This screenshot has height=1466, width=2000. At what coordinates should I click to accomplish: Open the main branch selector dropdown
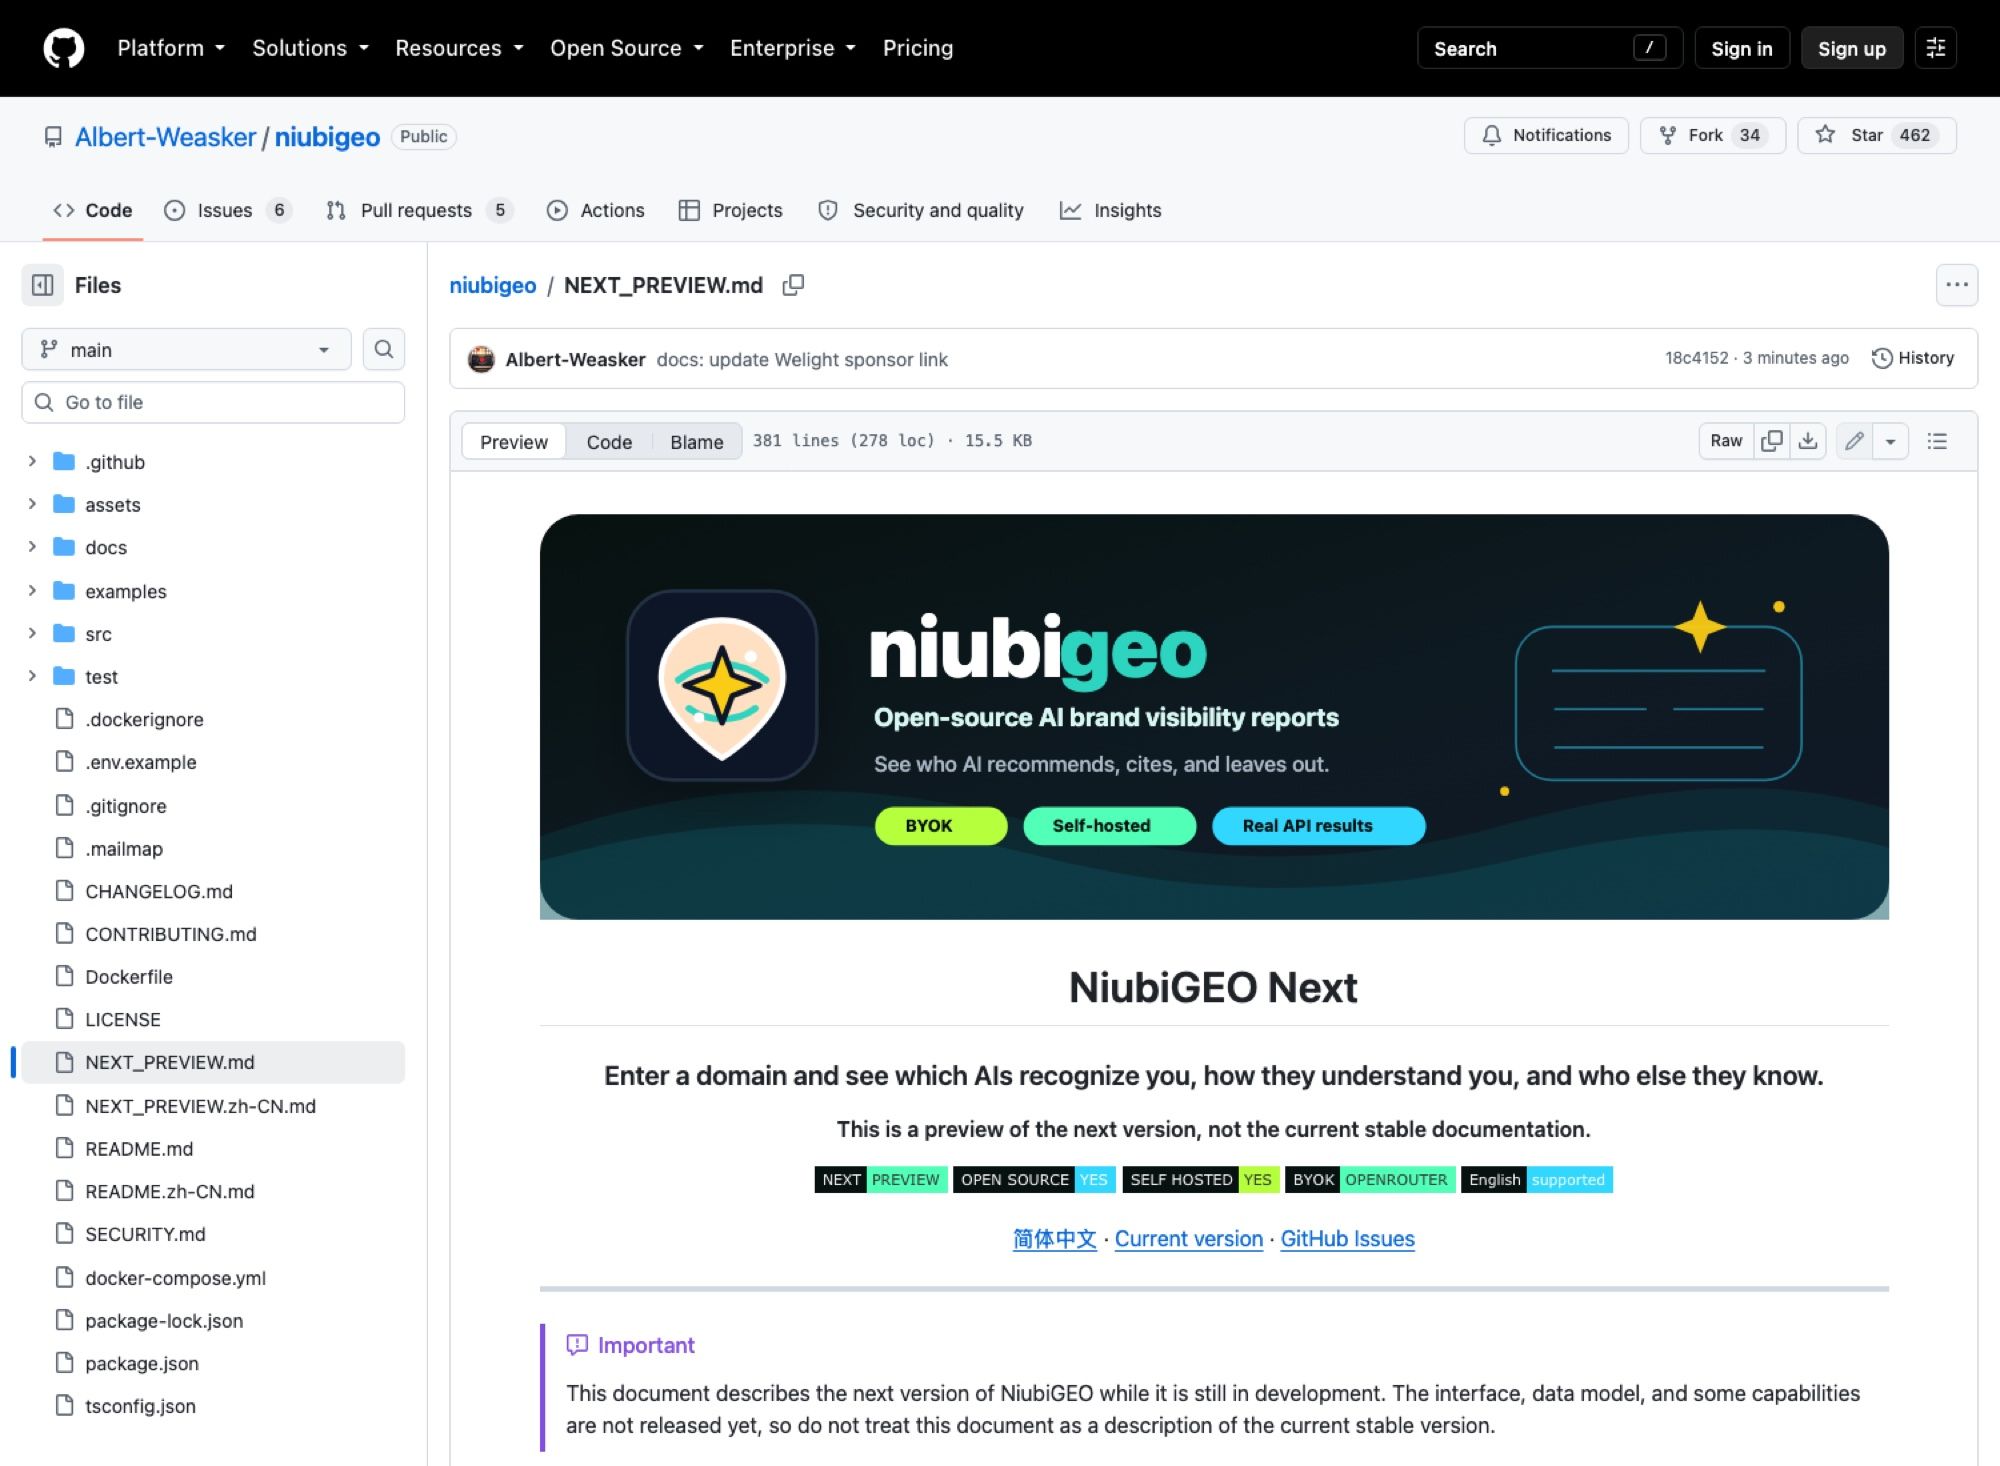click(186, 349)
